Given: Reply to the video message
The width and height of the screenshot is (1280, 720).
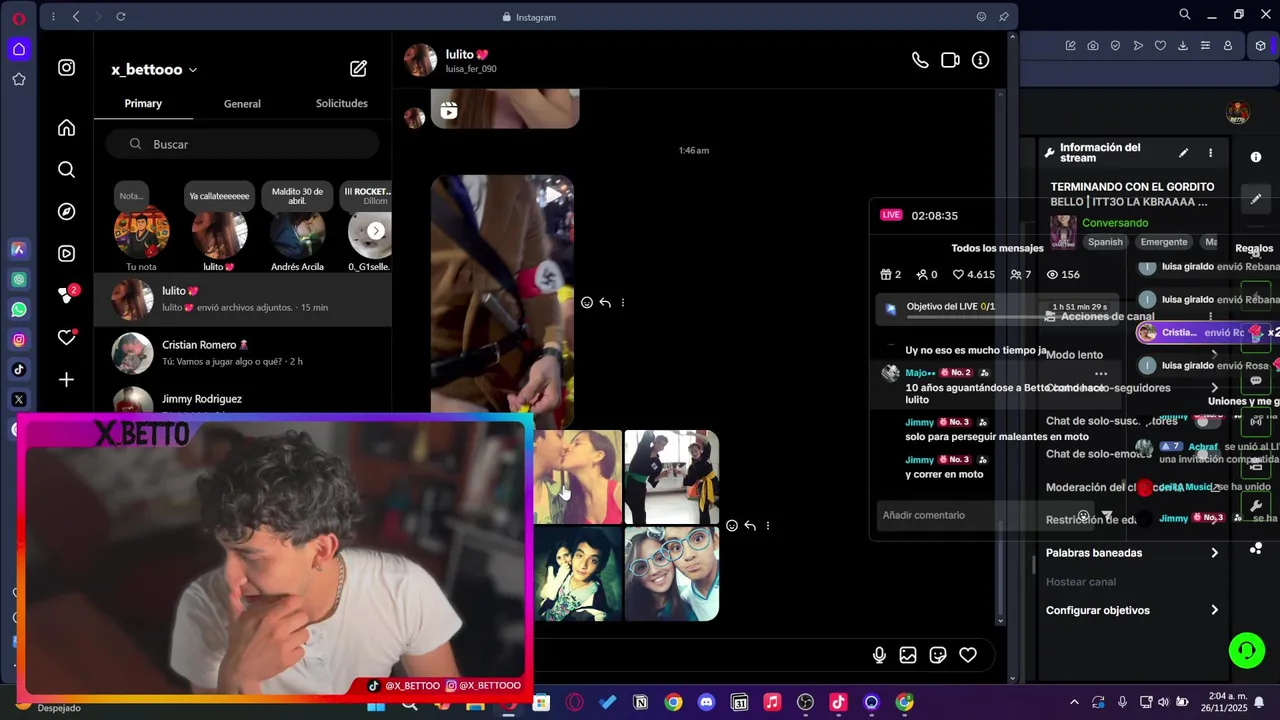Looking at the screenshot, I should [605, 302].
